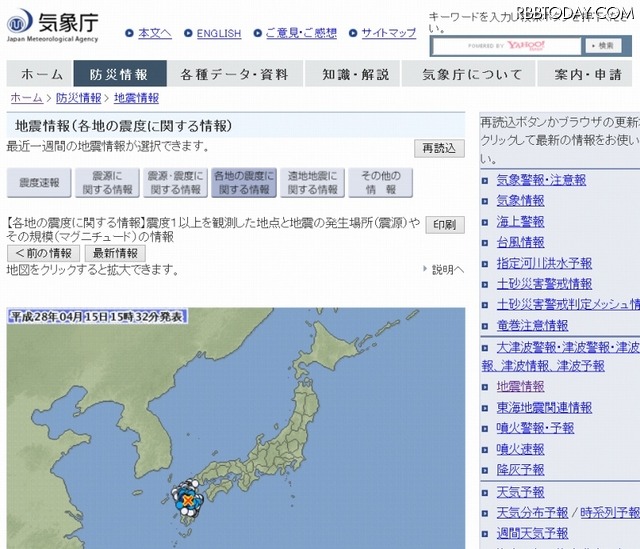Open 天気分布予報 sidebar link
The width and height of the screenshot is (640, 549).
(532, 512)
